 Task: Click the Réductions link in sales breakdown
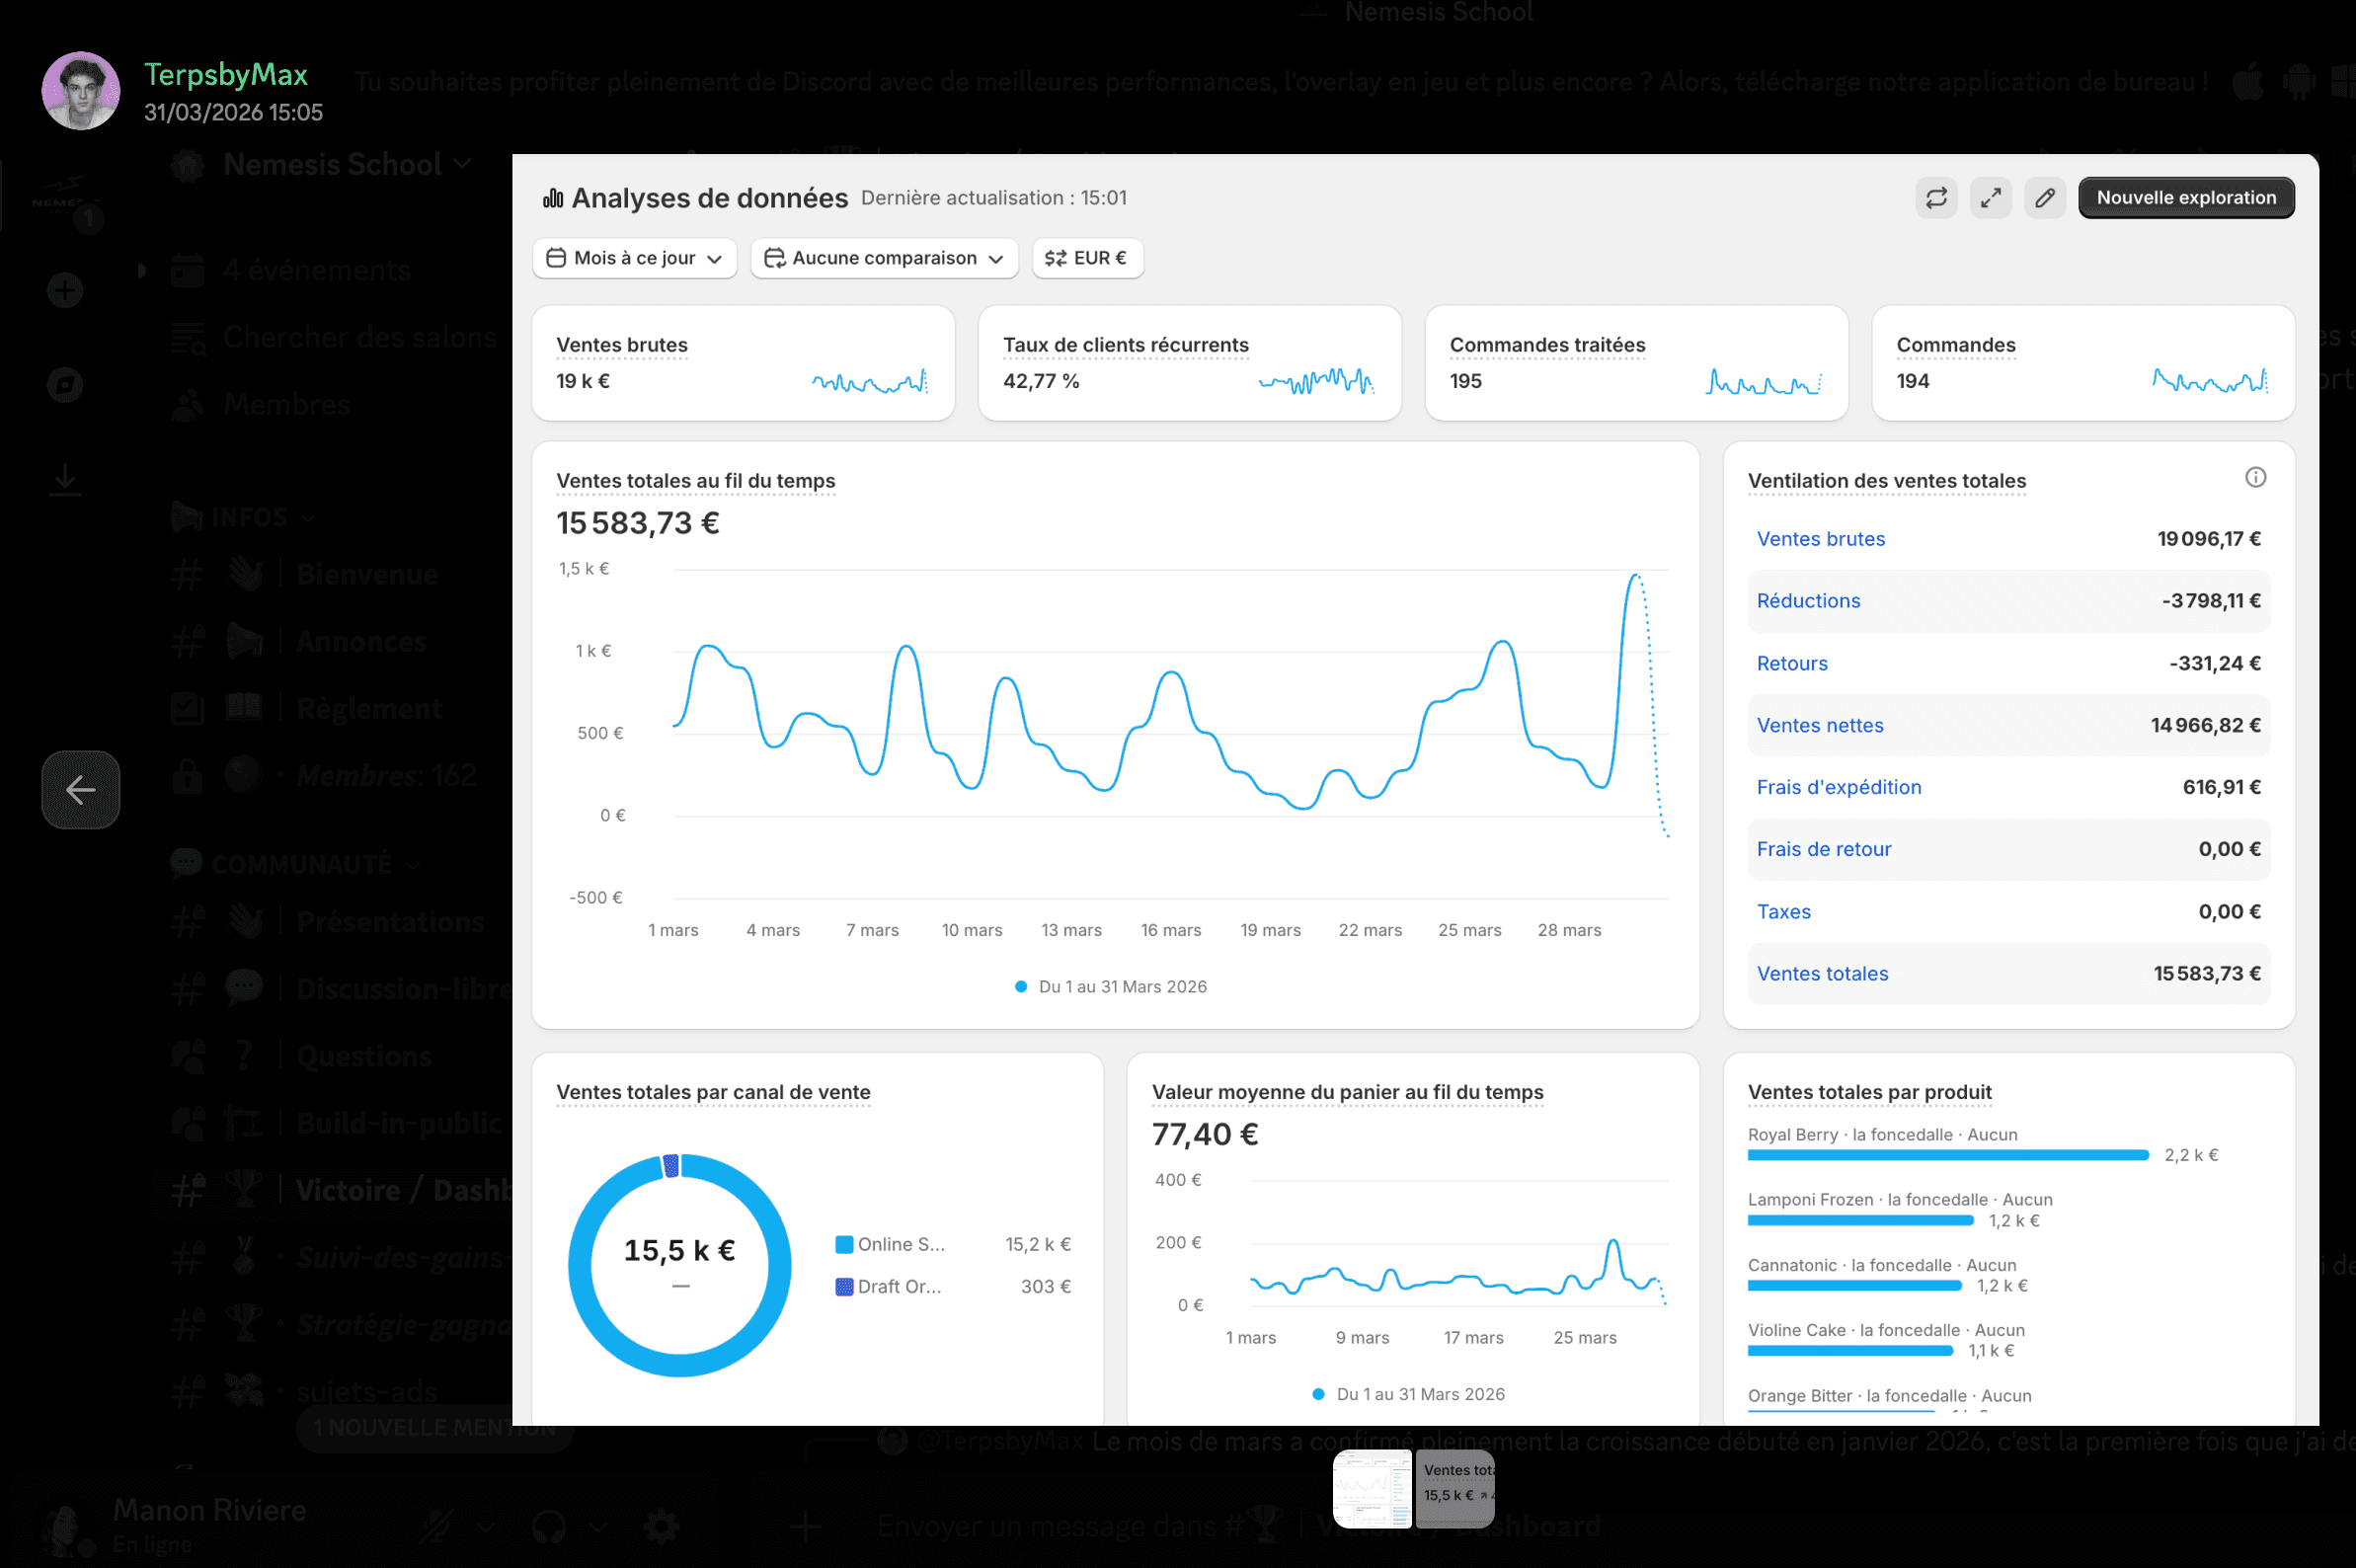(x=1808, y=601)
